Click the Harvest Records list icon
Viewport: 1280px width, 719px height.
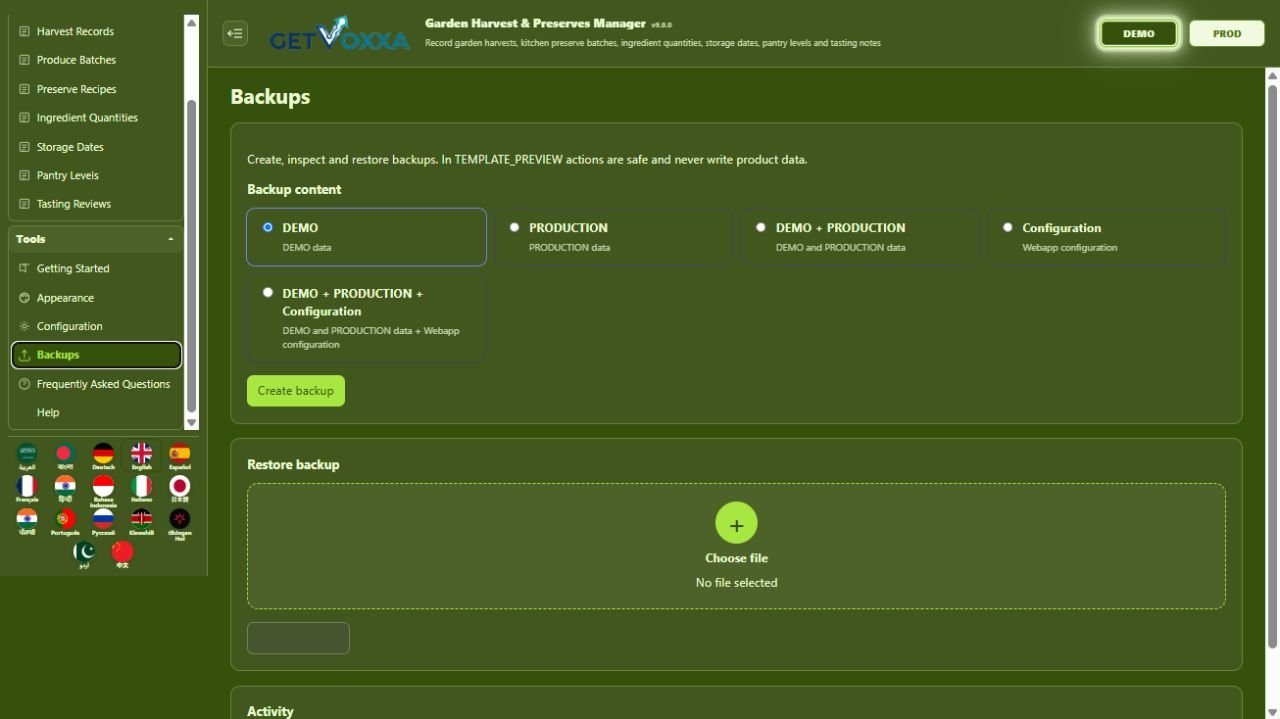(25, 32)
